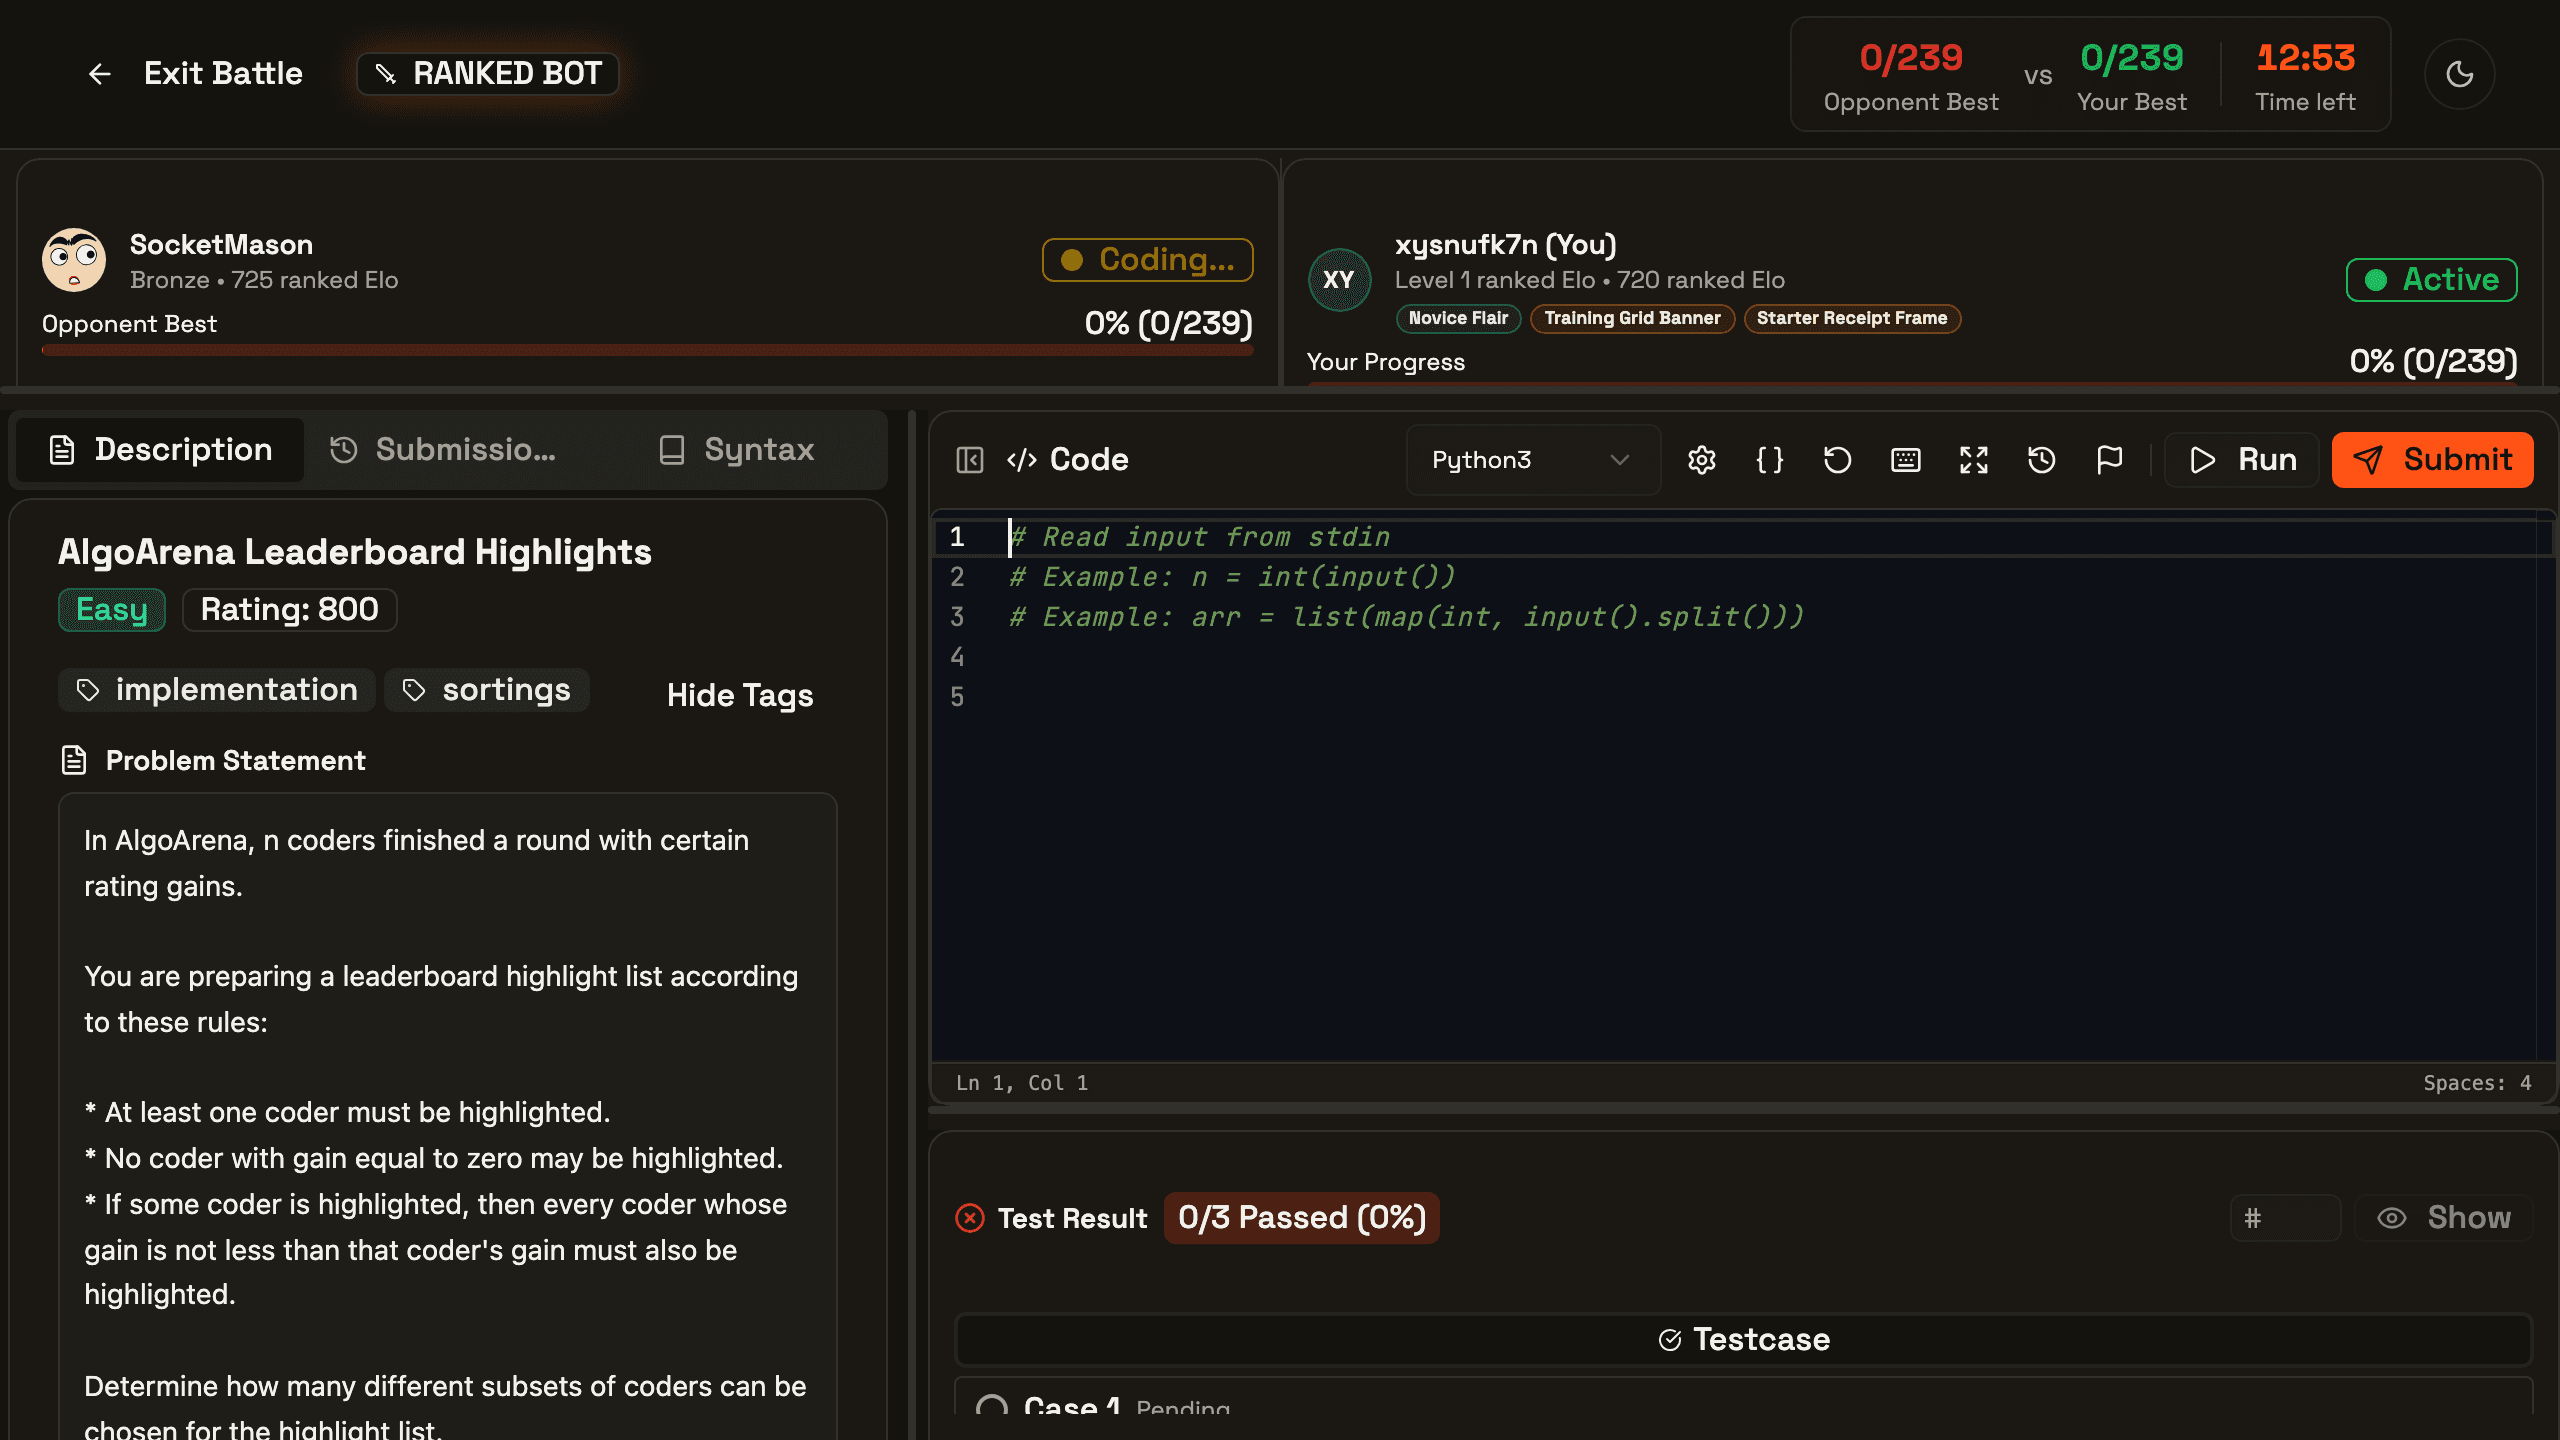The image size is (2560, 1440).
Task: Click the Problem Statement heading icon
Action: [x=74, y=761]
